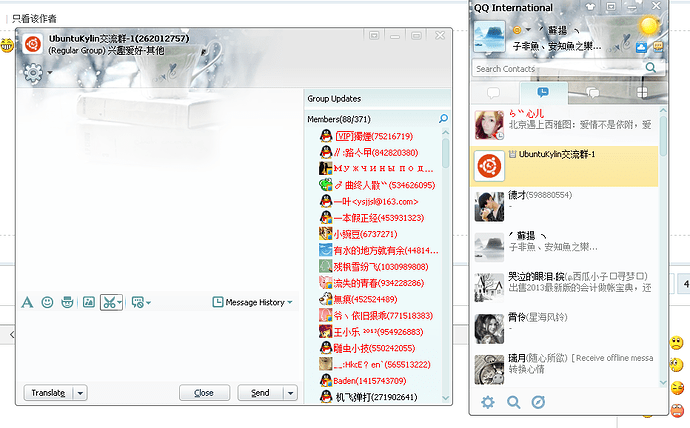
Task: Click the sun weather icon in QQ panel
Action: pos(650,26)
